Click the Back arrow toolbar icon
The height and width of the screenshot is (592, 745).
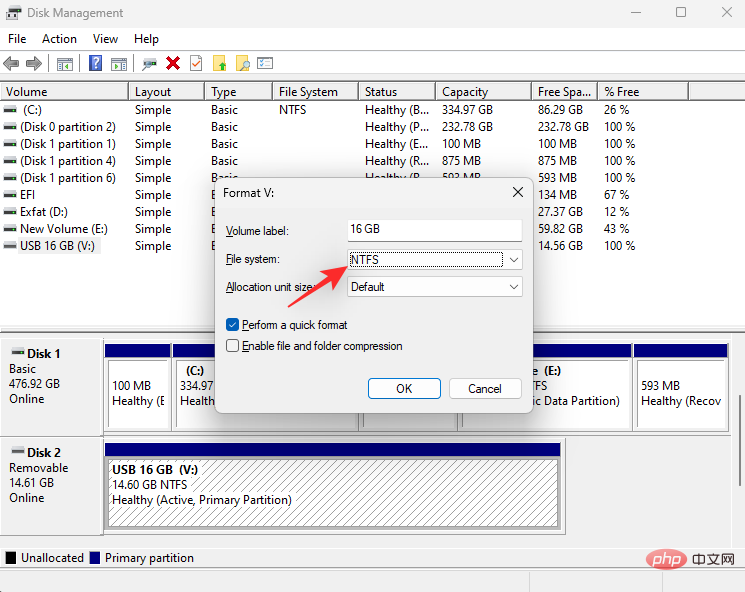[11, 63]
